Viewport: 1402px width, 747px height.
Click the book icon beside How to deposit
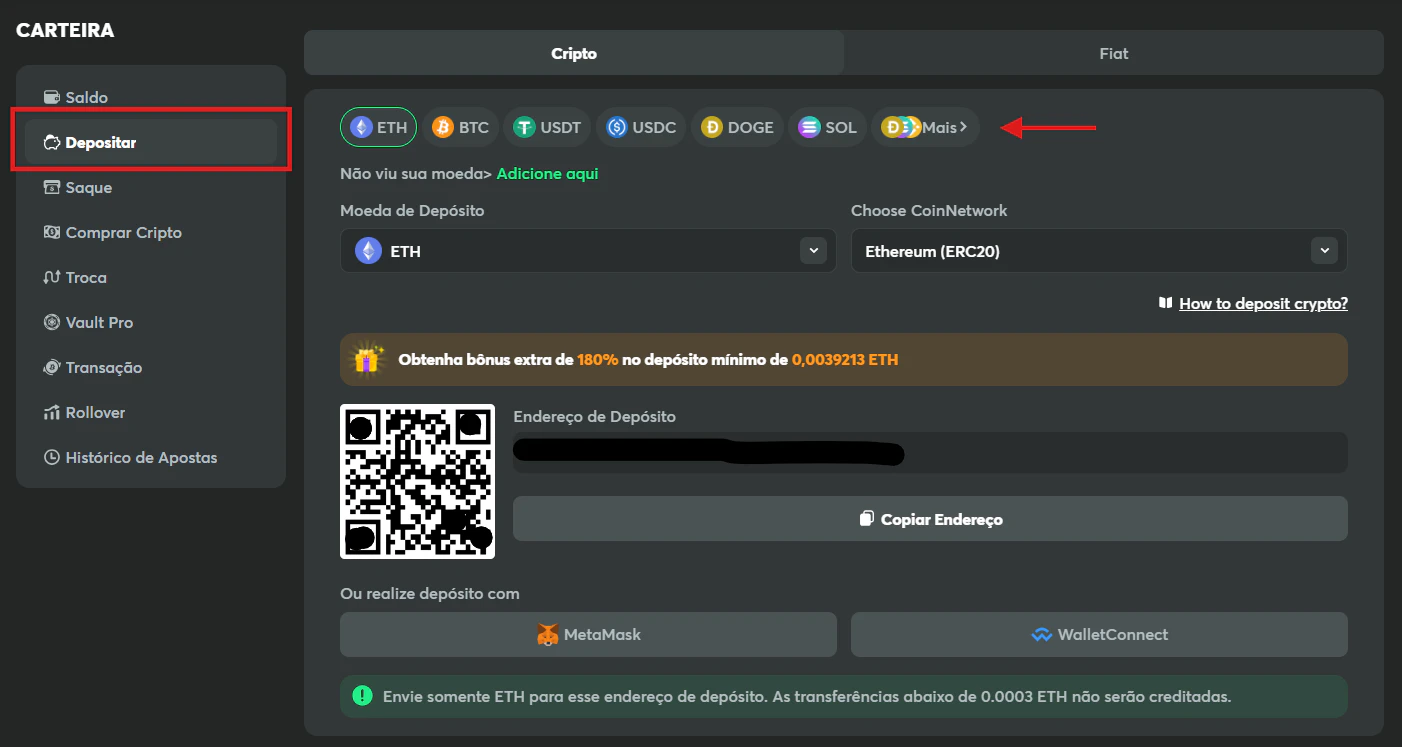pos(1165,302)
